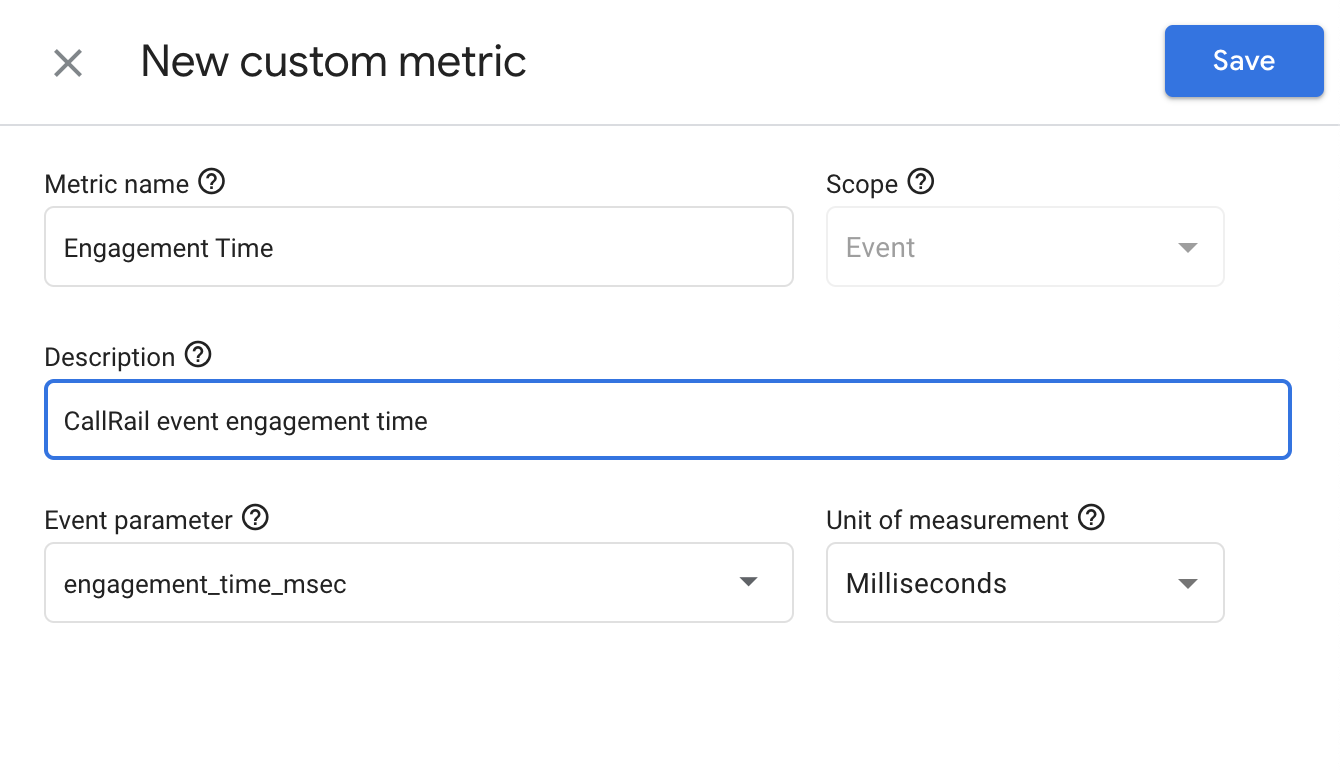
Task: Save the new custom metric
Action: [x=1243, y=61]
